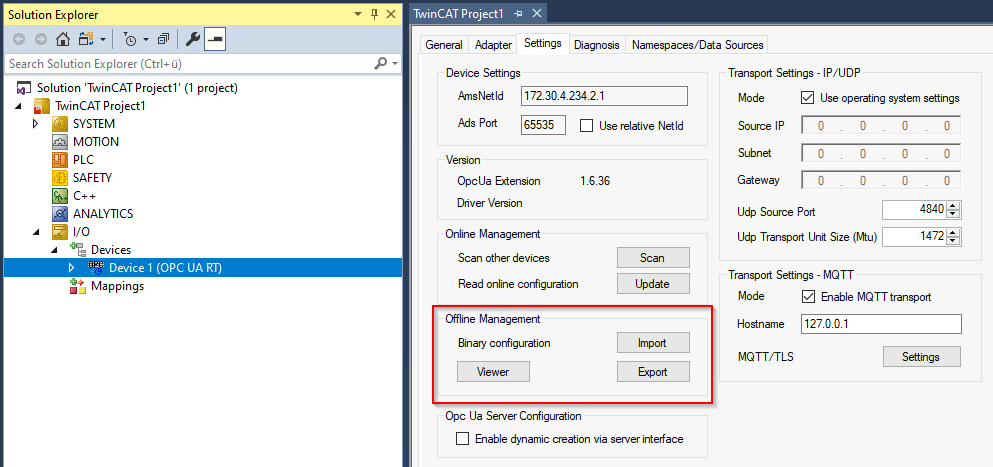Click the Home icon in Solution Explorer toolbar
Screen dimensions: 993x467
coord(63,40)
